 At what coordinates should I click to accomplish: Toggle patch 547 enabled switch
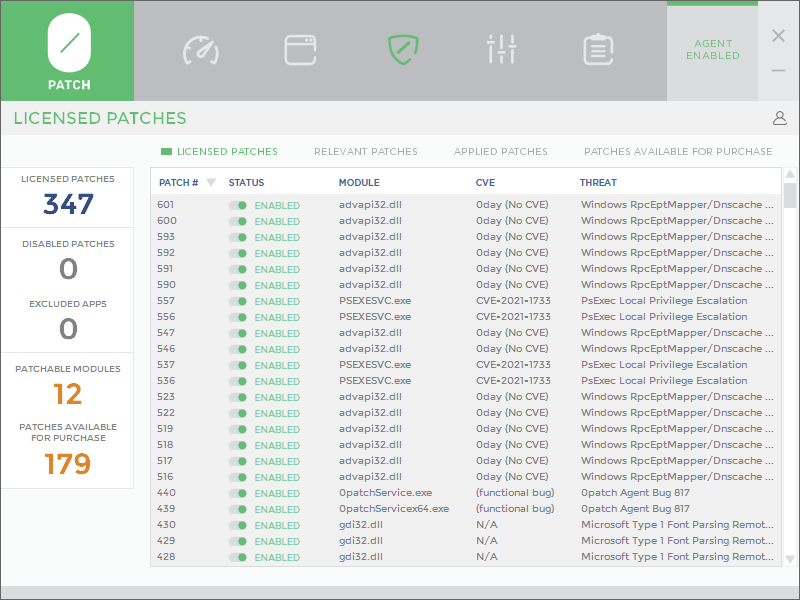point(238,333)
